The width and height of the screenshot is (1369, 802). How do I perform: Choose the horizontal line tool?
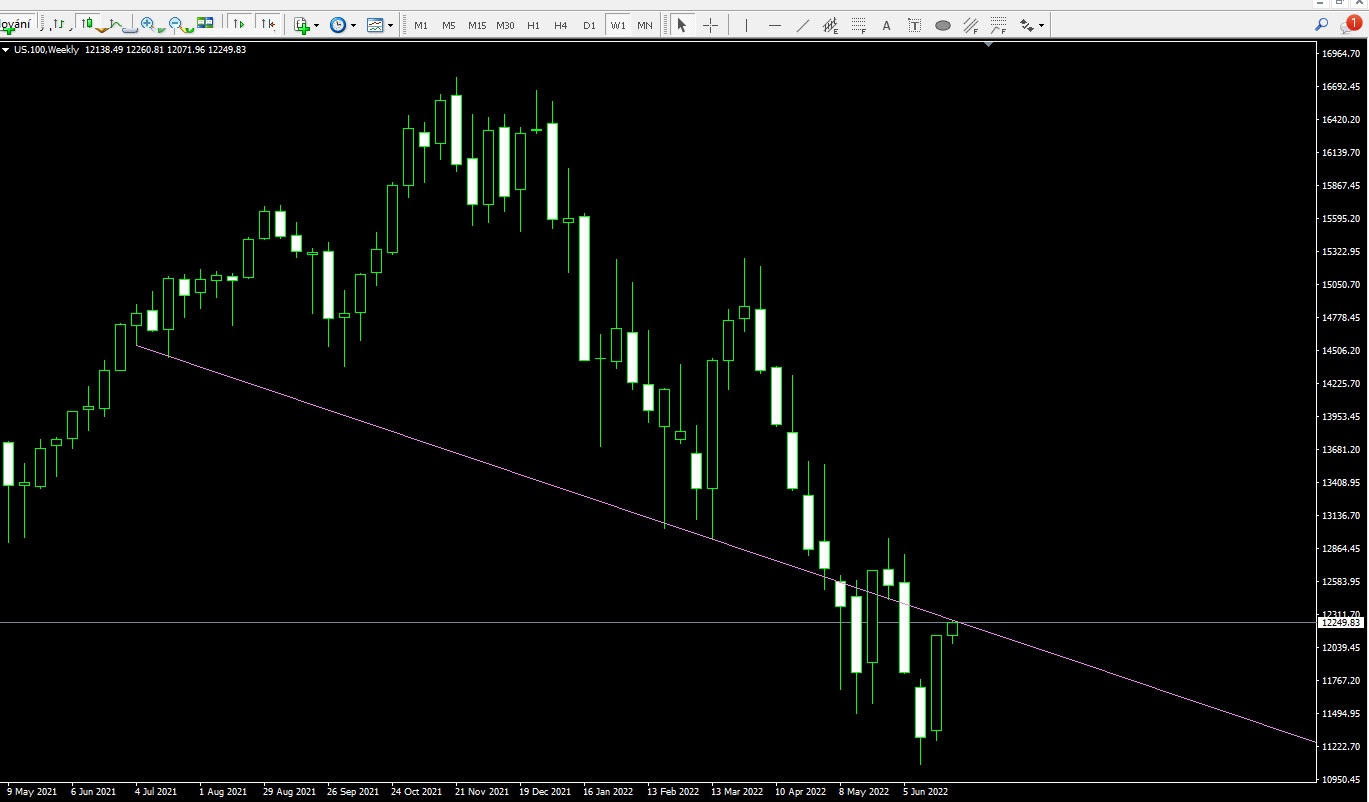[x=774, y=25]
